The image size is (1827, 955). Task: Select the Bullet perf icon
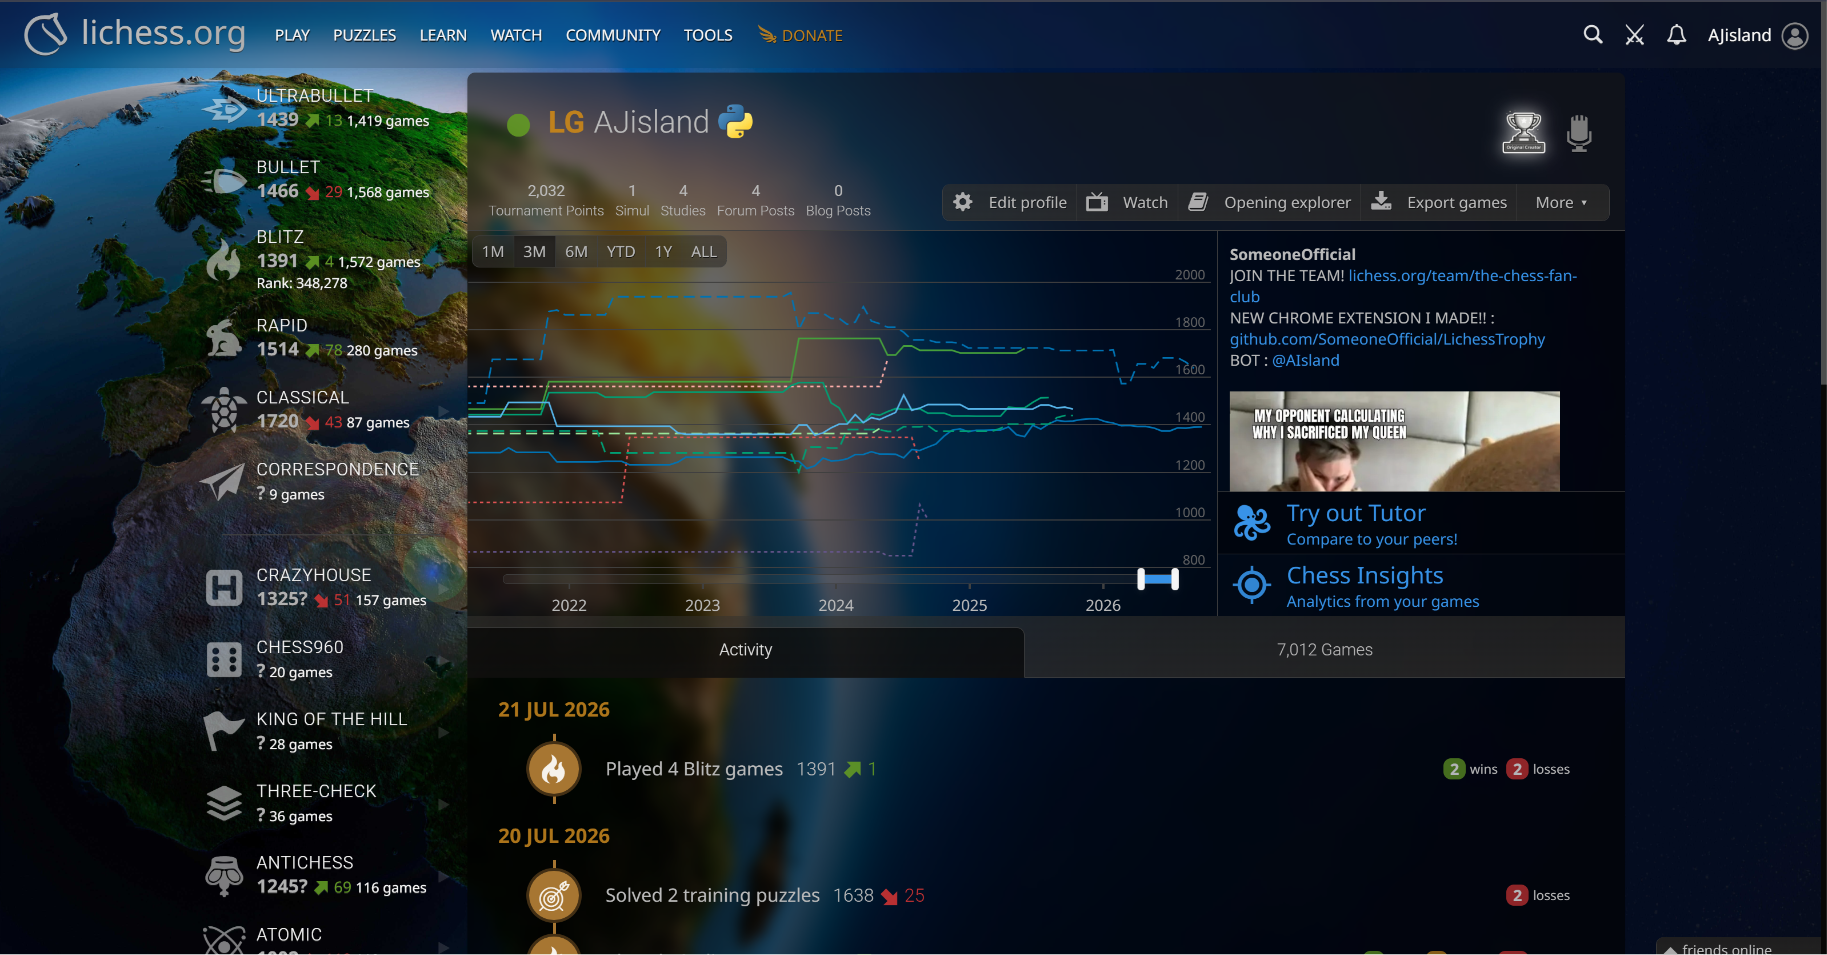pyautogui.click(x=224, y=180)
